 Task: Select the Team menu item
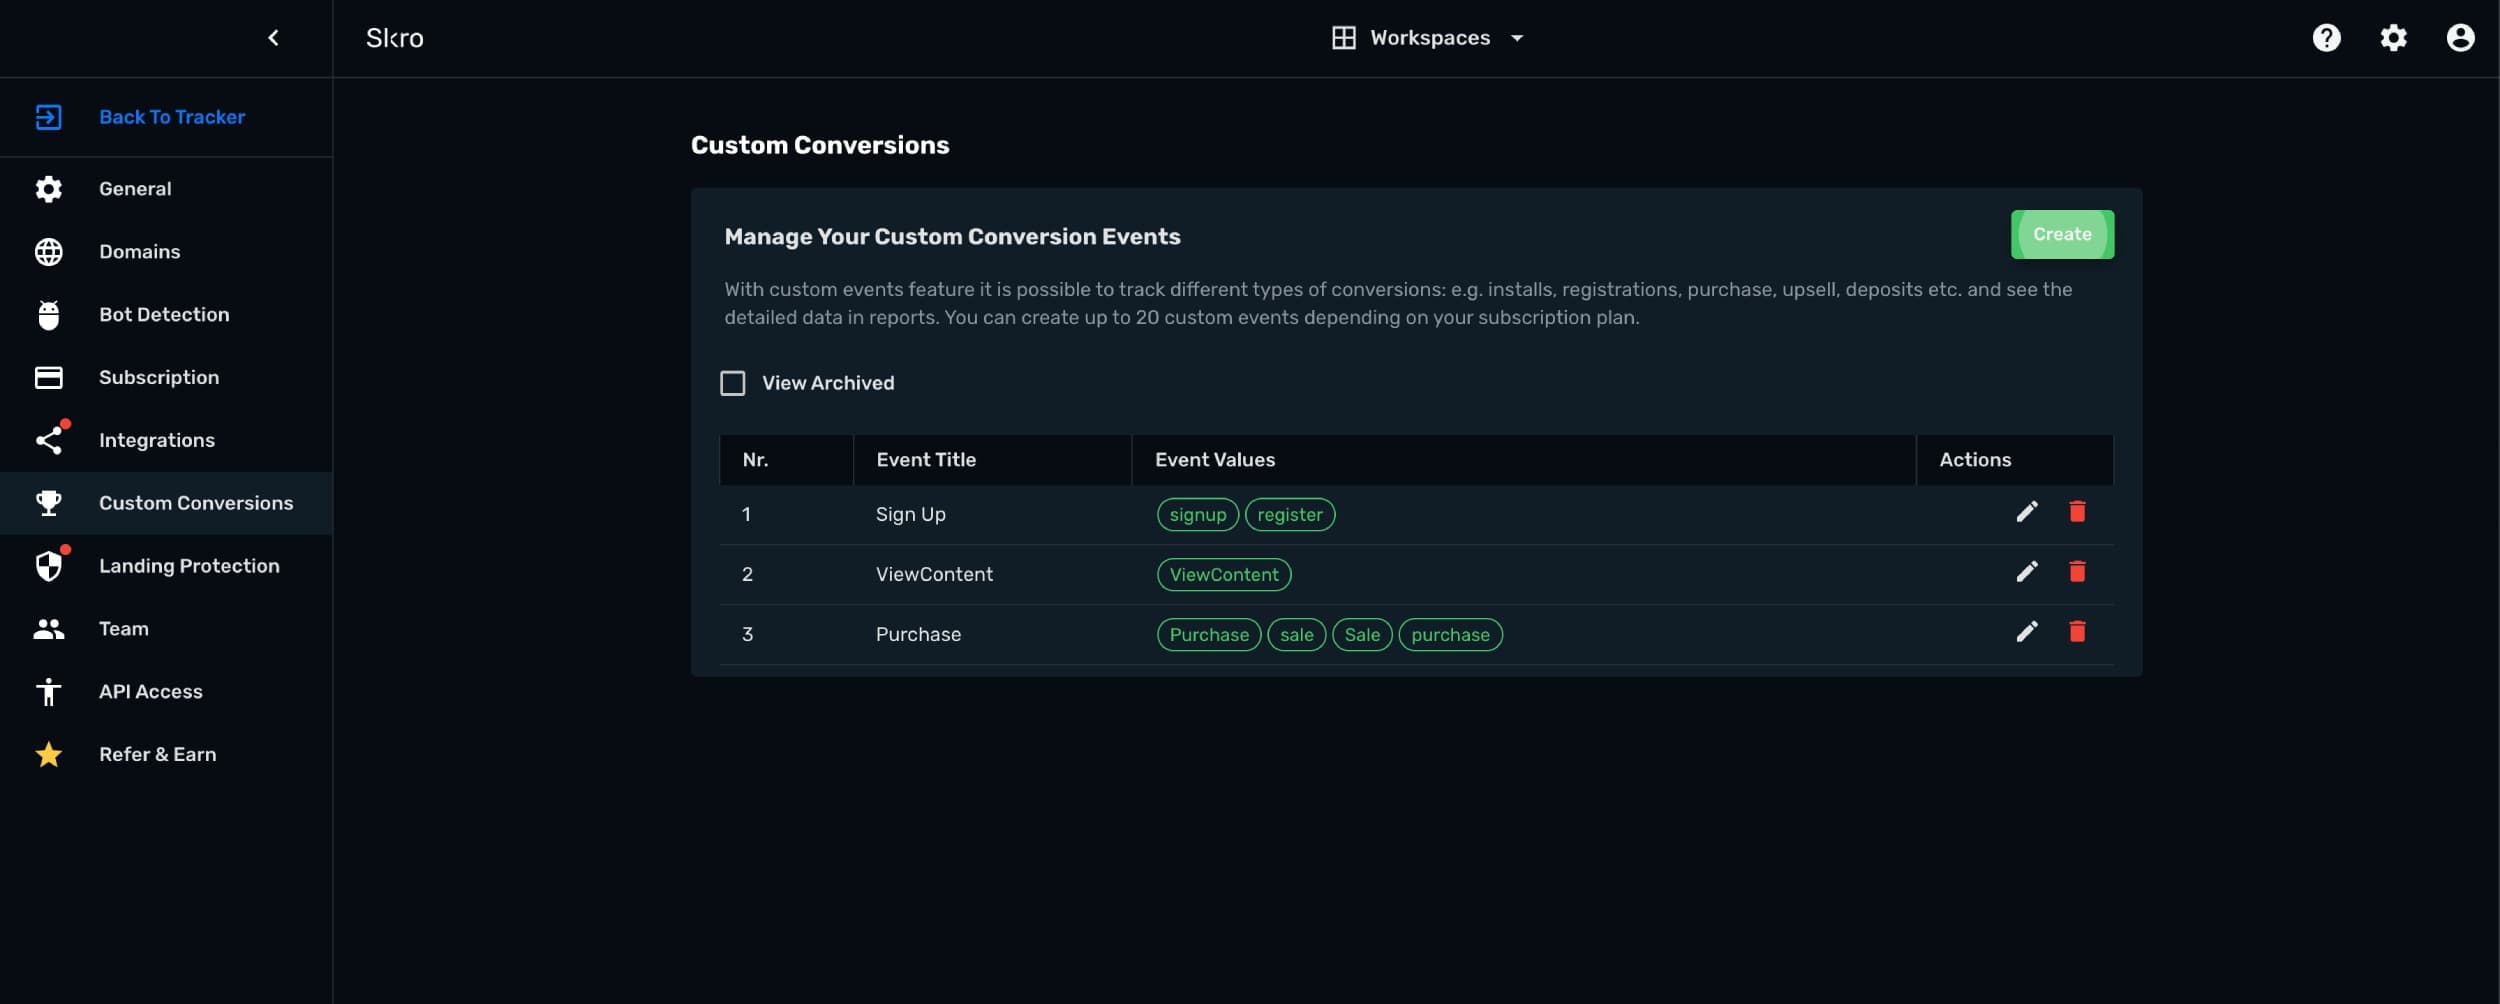coord(166,629)
